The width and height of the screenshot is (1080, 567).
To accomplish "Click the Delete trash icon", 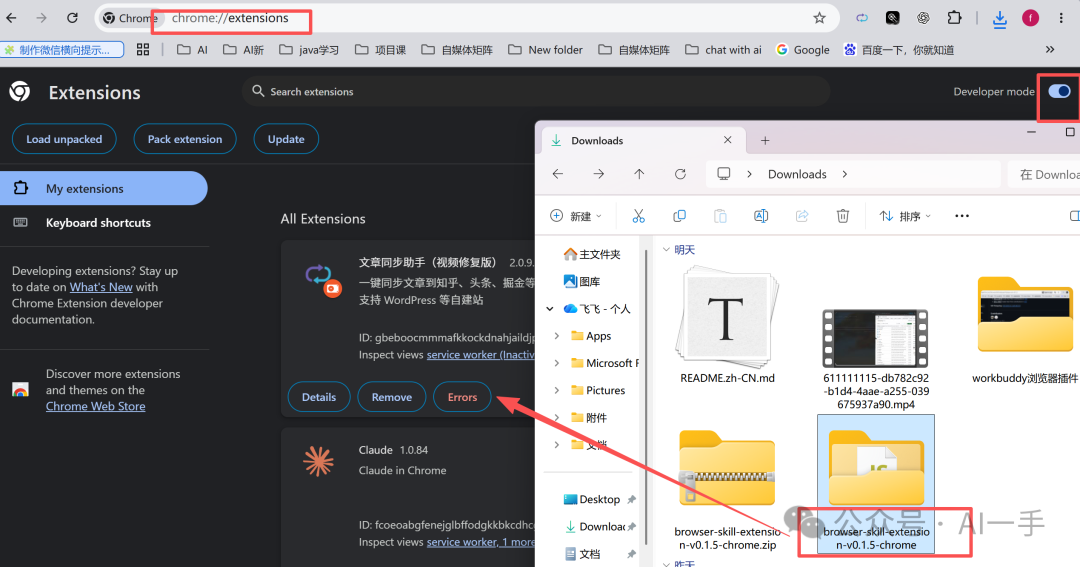I will (x=842, y=216).
